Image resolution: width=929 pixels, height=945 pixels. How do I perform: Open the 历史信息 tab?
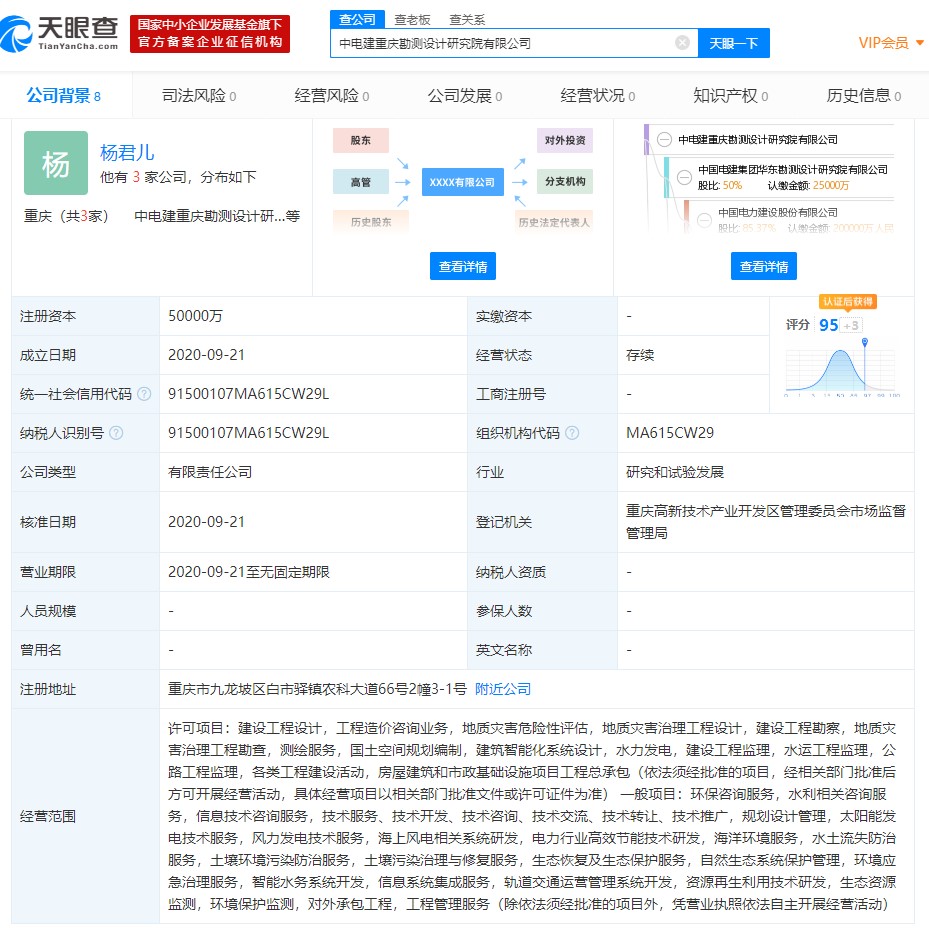pyautogui.click(x=863, y=95)
